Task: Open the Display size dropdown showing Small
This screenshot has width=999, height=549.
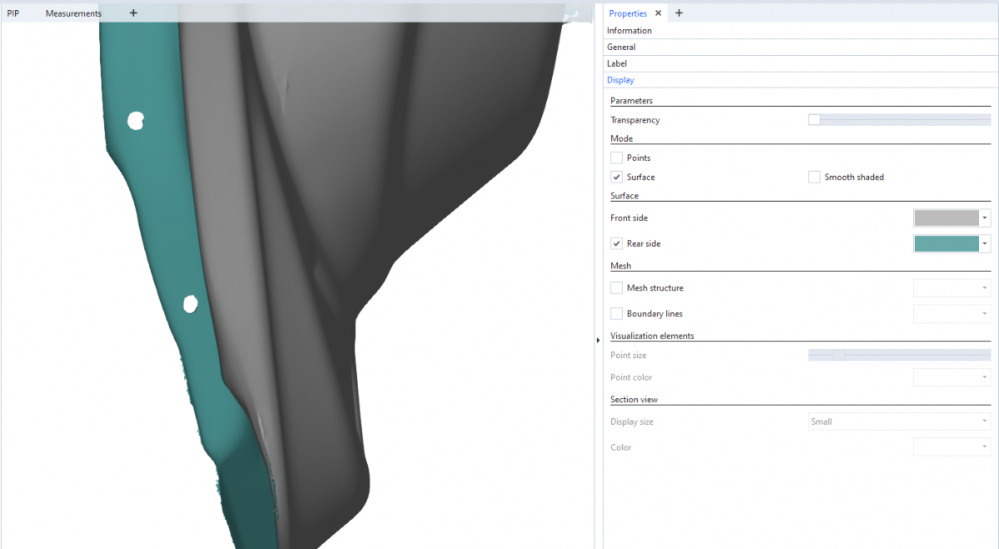Action: (x=899, y=422)
